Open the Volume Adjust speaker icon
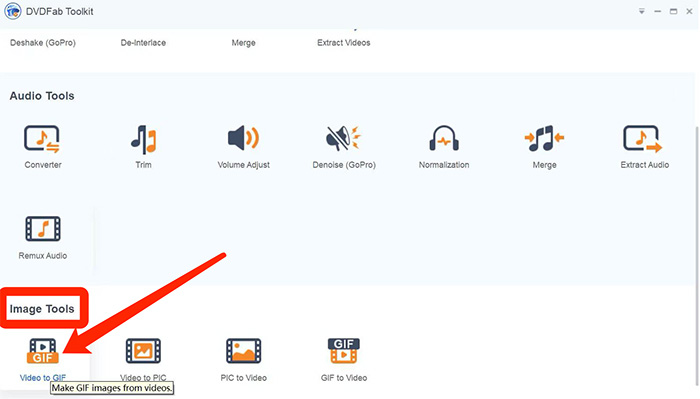700x399 pixels. coord(243,138)
